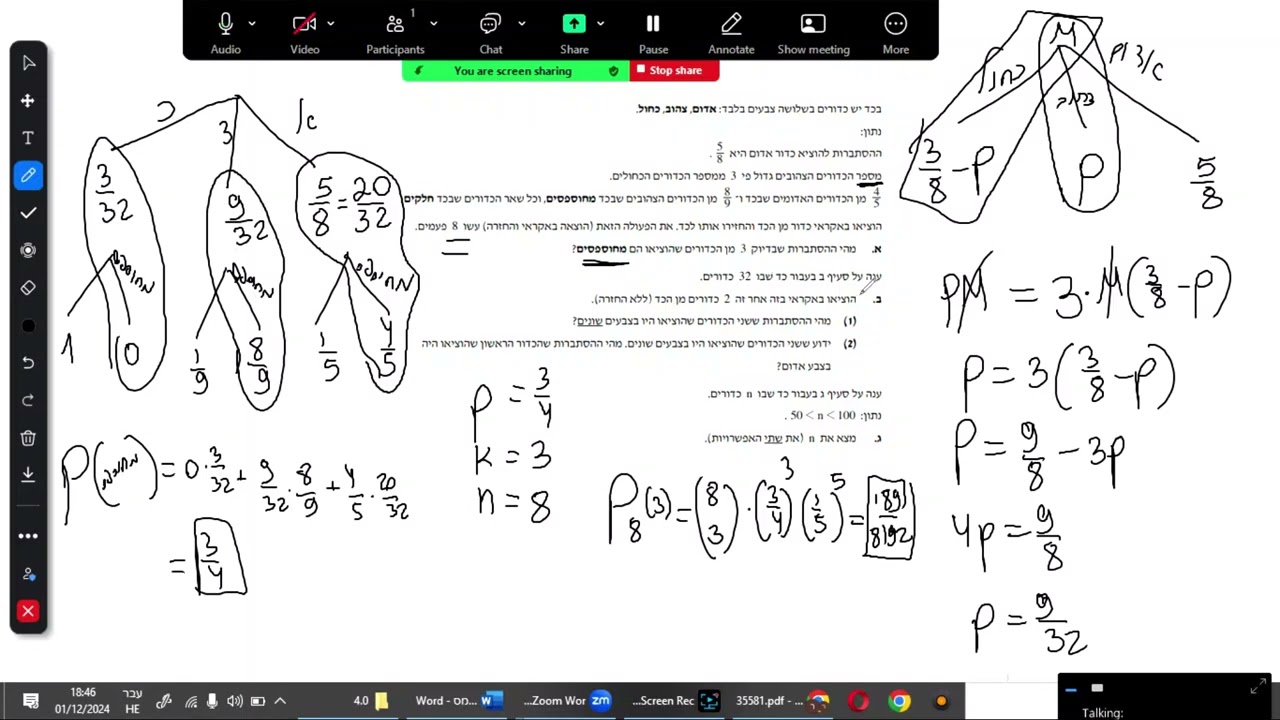1280x720 pixels.
Task: Show hidden tray icons chevron
Action: (280, 701)
